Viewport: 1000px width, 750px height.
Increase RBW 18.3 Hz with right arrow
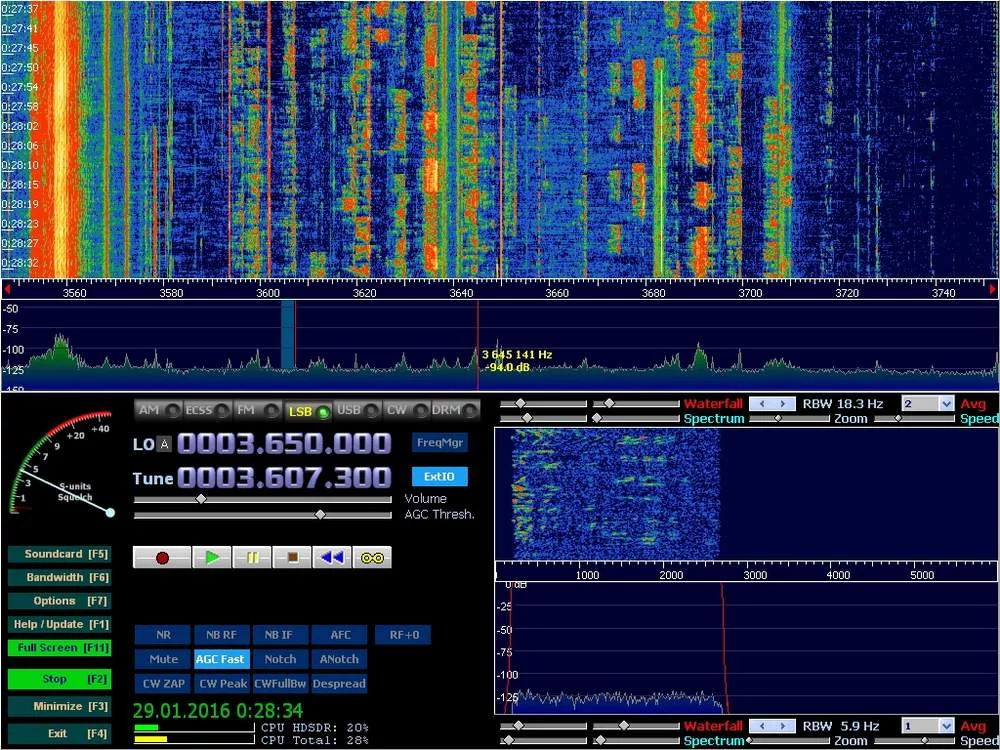point(784,404)
